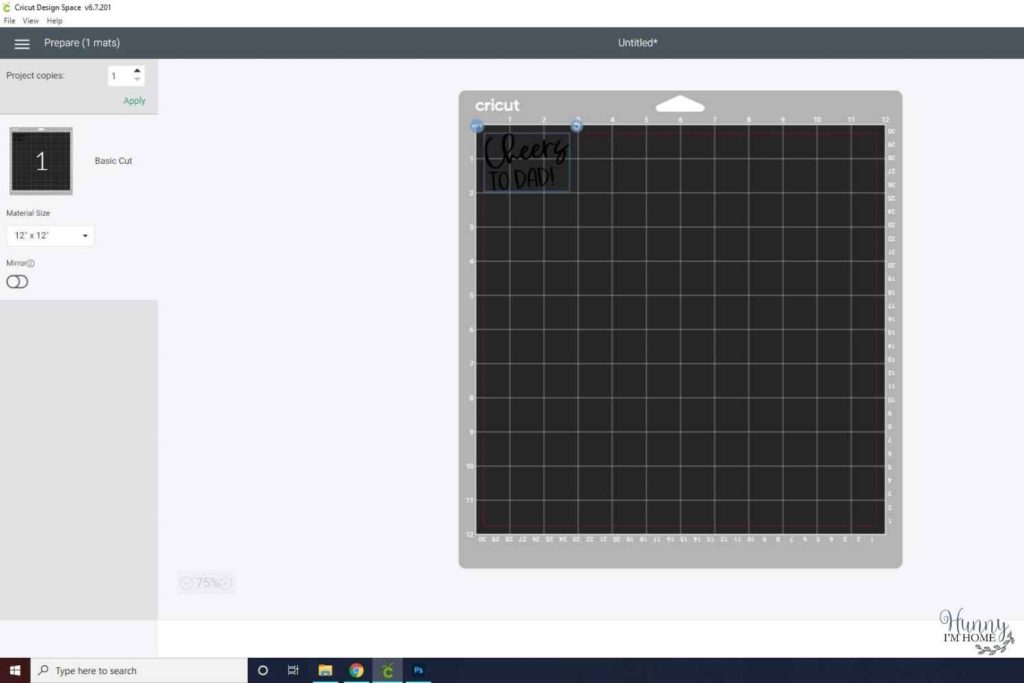1024x683 pixels.
Task: Click the zoom in plus icon
Action: 225,583
